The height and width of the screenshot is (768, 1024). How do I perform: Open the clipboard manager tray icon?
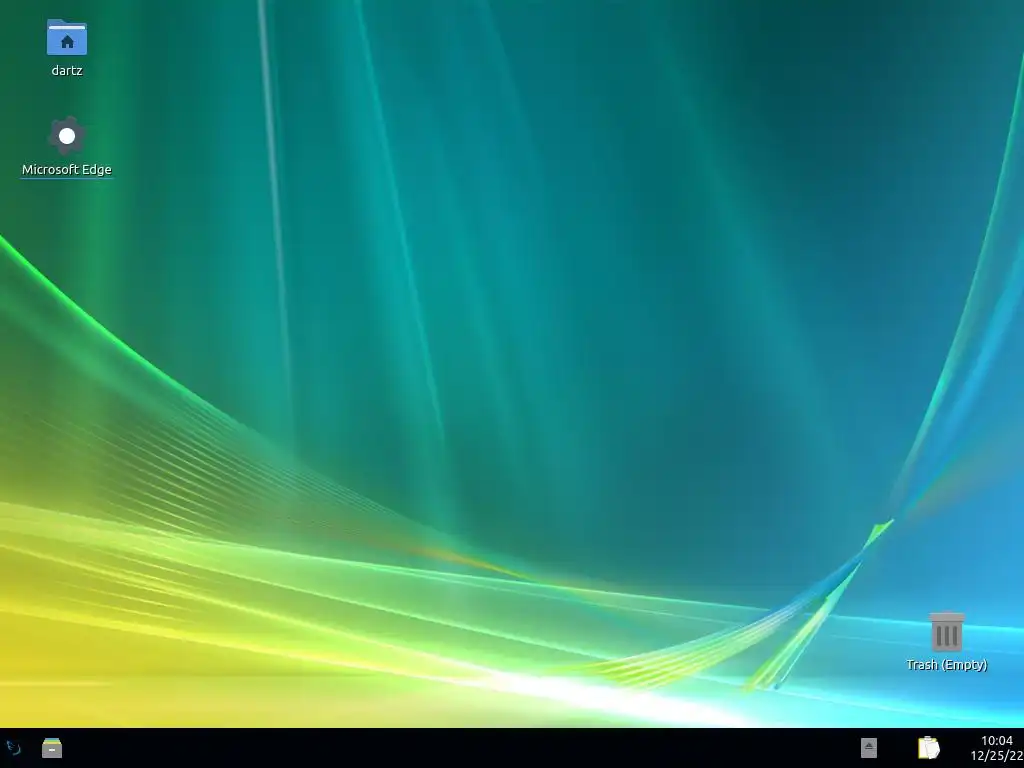pos(928,748)
